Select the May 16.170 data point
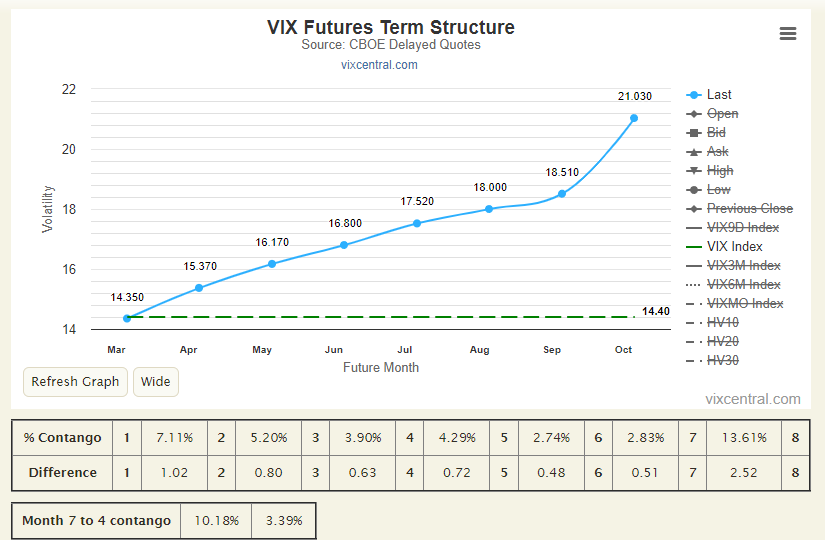The width and height of the screenshot is (825, 540). 272,264
